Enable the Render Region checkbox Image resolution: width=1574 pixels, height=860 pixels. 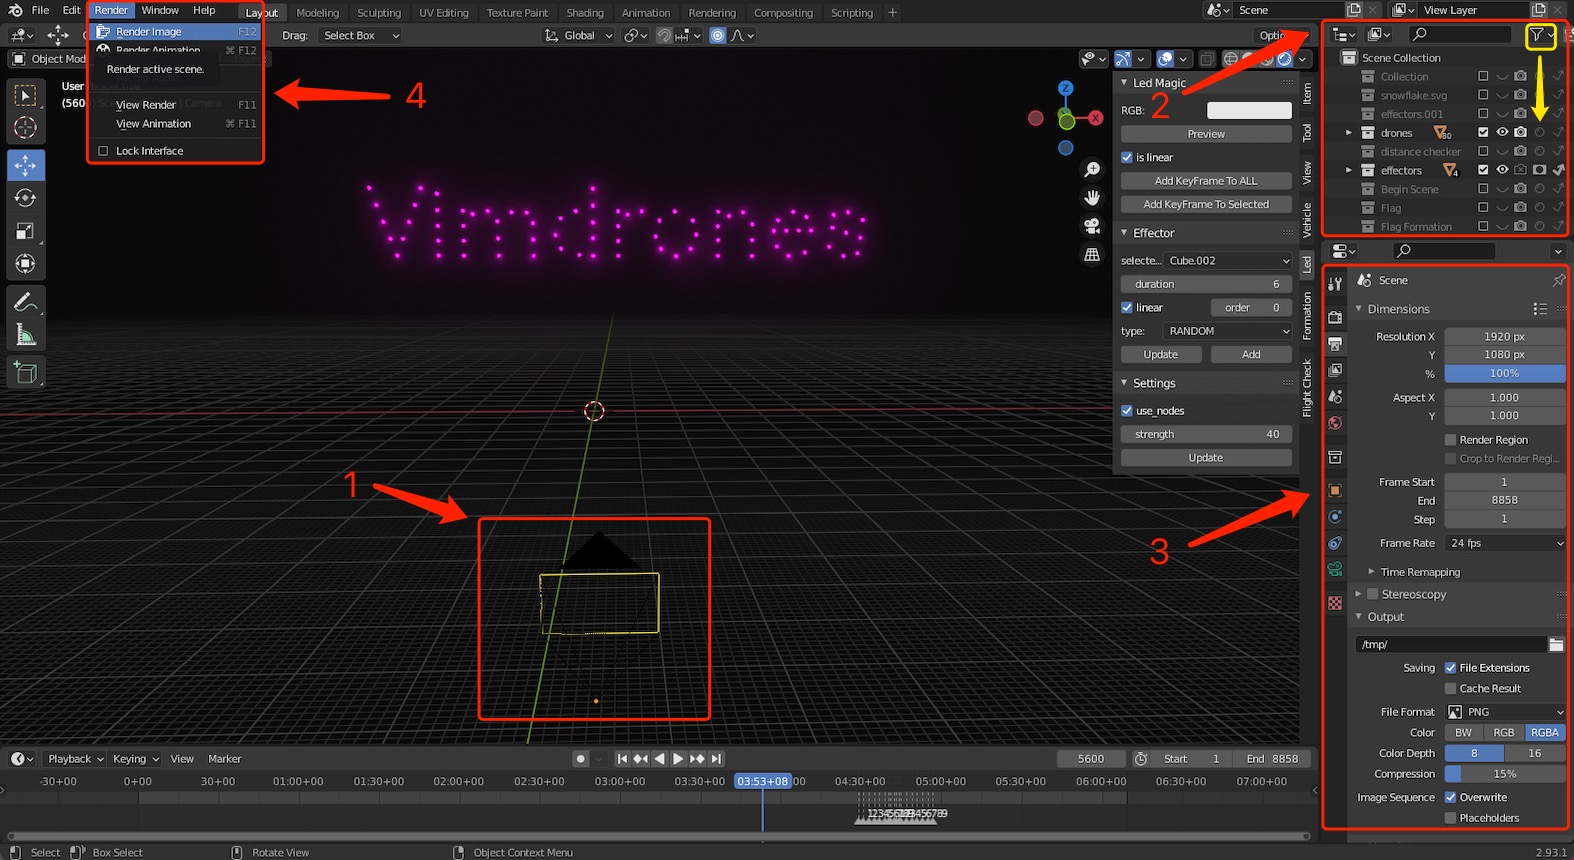[x=1450, y=440]
